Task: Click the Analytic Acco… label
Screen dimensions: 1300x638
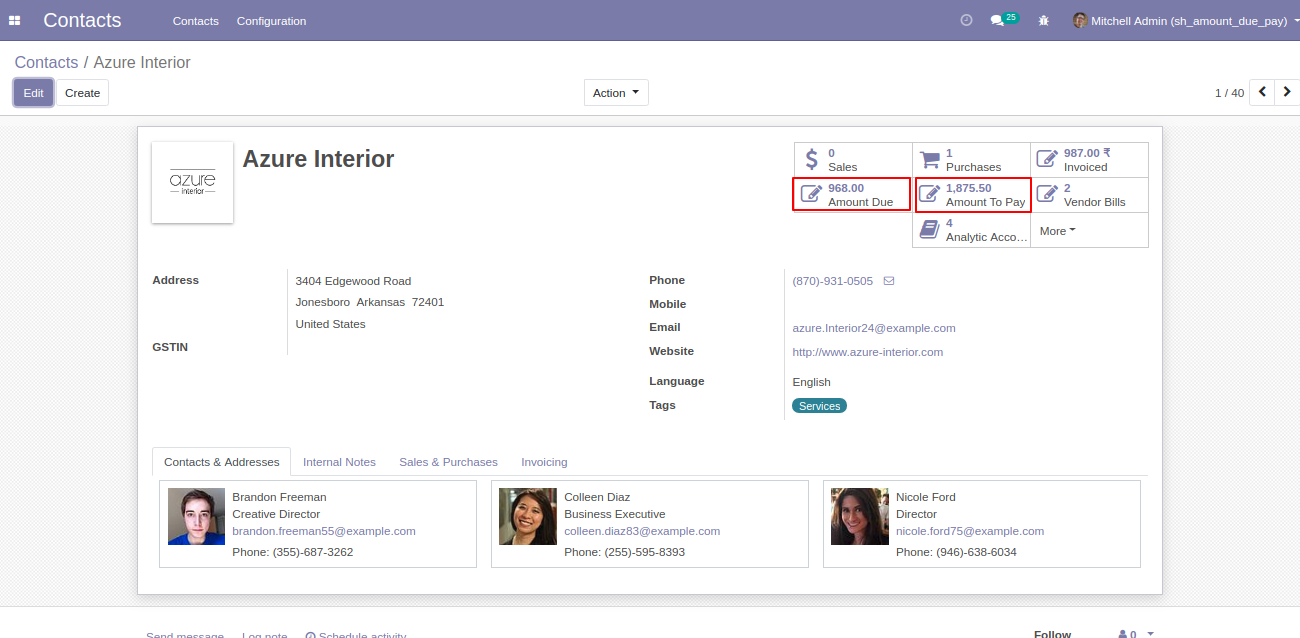Action: click(987, 237)
